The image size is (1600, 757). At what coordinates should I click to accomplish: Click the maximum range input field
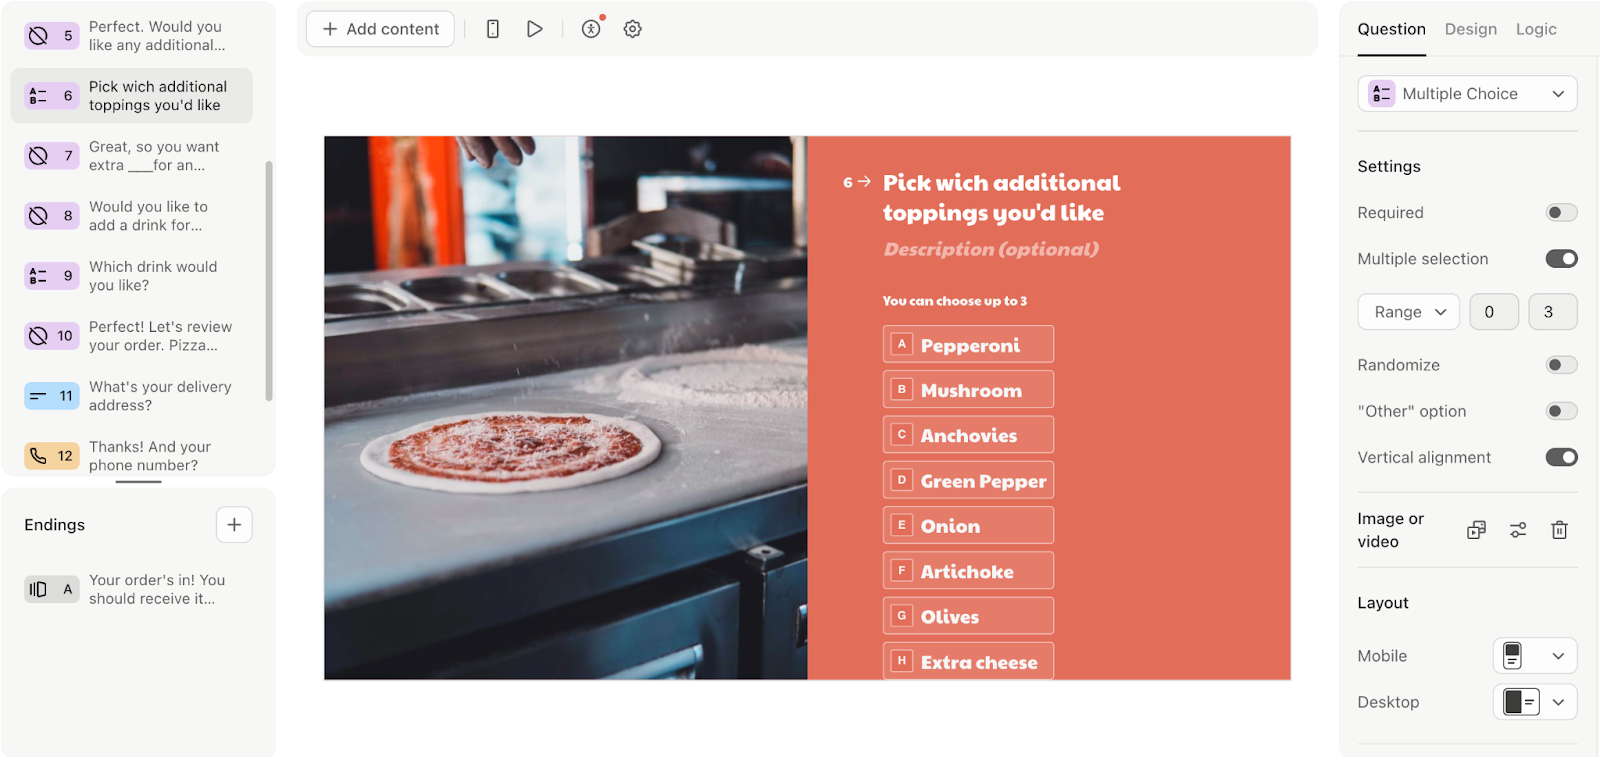tap(1552, 312)
